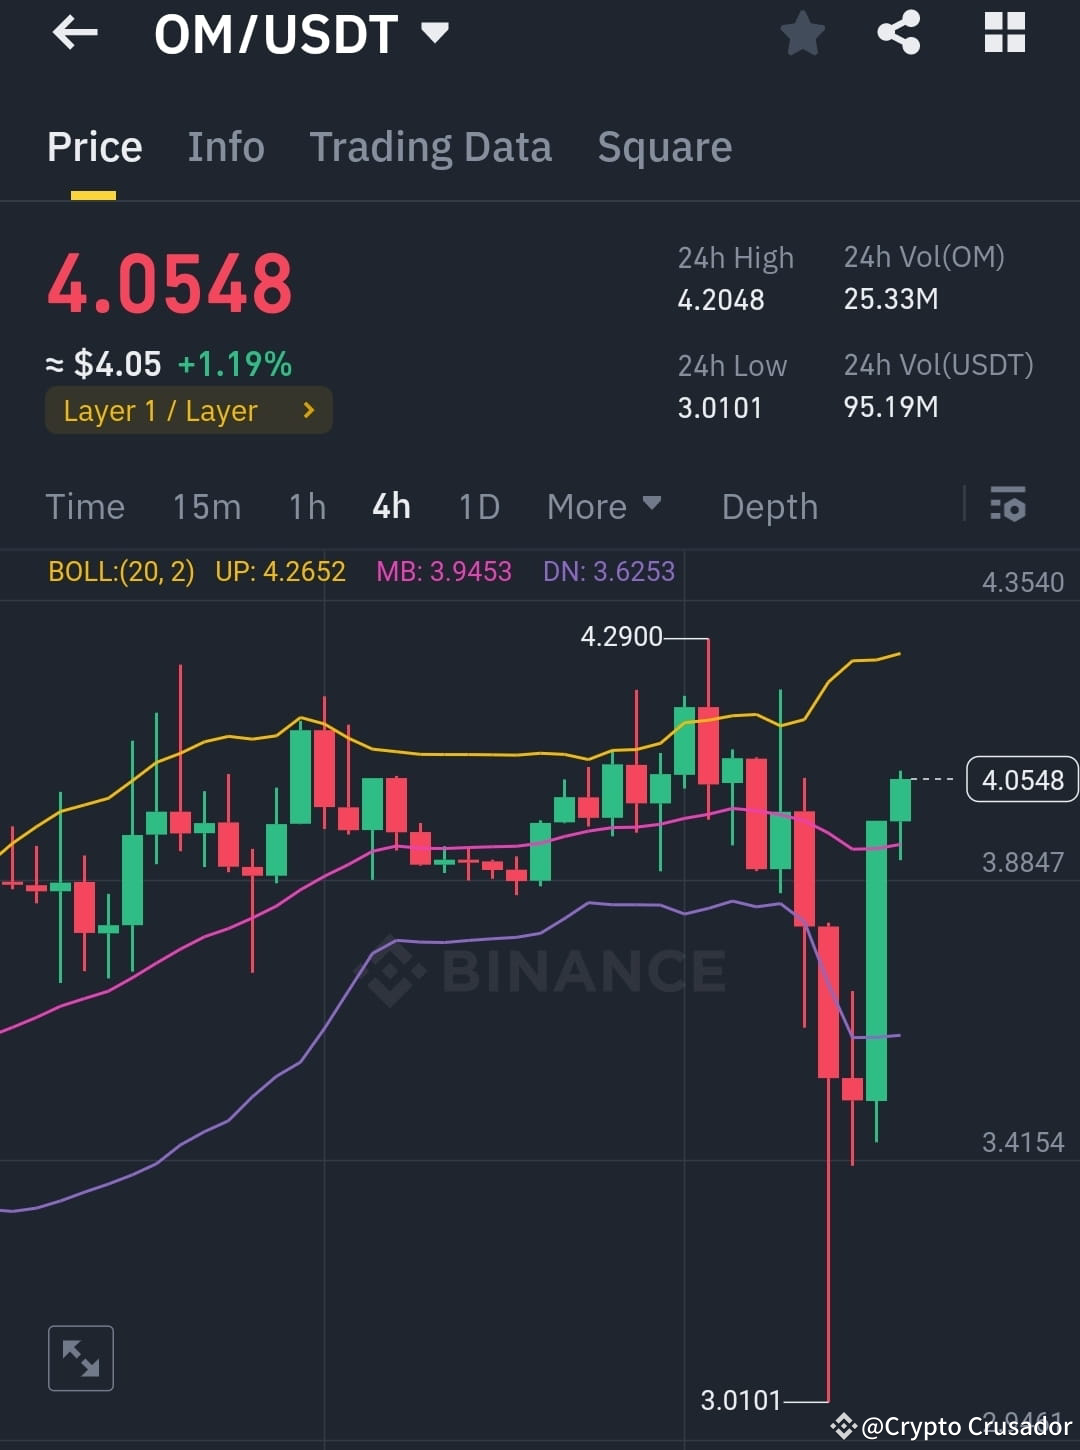Open the grid layout icon top right

(1003, 33)
